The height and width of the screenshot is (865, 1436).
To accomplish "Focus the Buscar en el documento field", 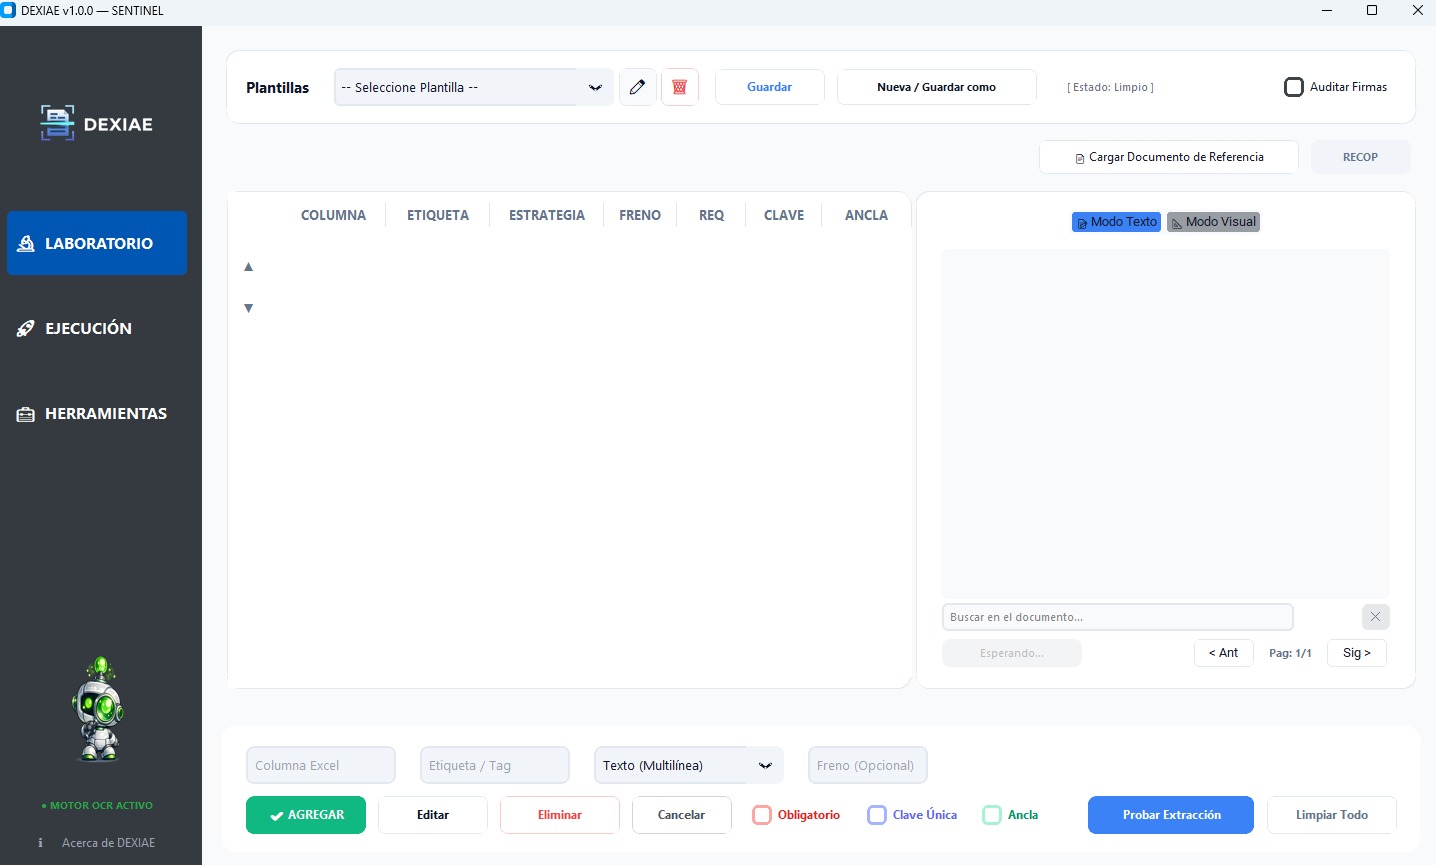I will coord(1117,617).
